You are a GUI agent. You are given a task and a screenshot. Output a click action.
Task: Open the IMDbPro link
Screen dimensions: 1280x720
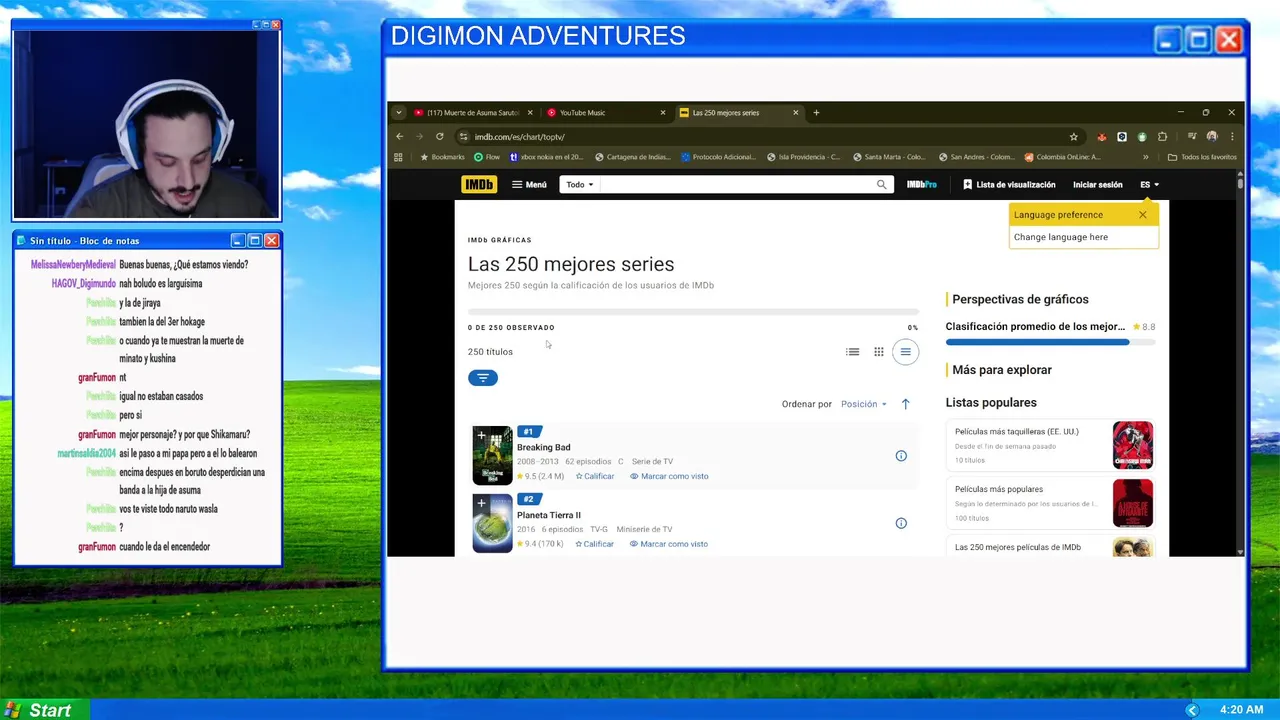tap(921, 184)
